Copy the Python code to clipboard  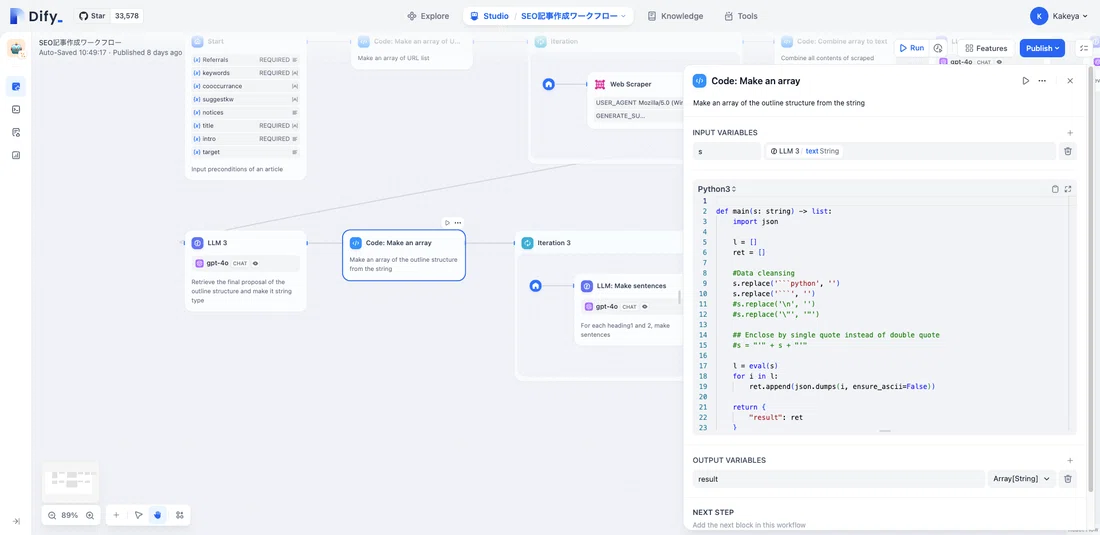tap(1055, 189)
